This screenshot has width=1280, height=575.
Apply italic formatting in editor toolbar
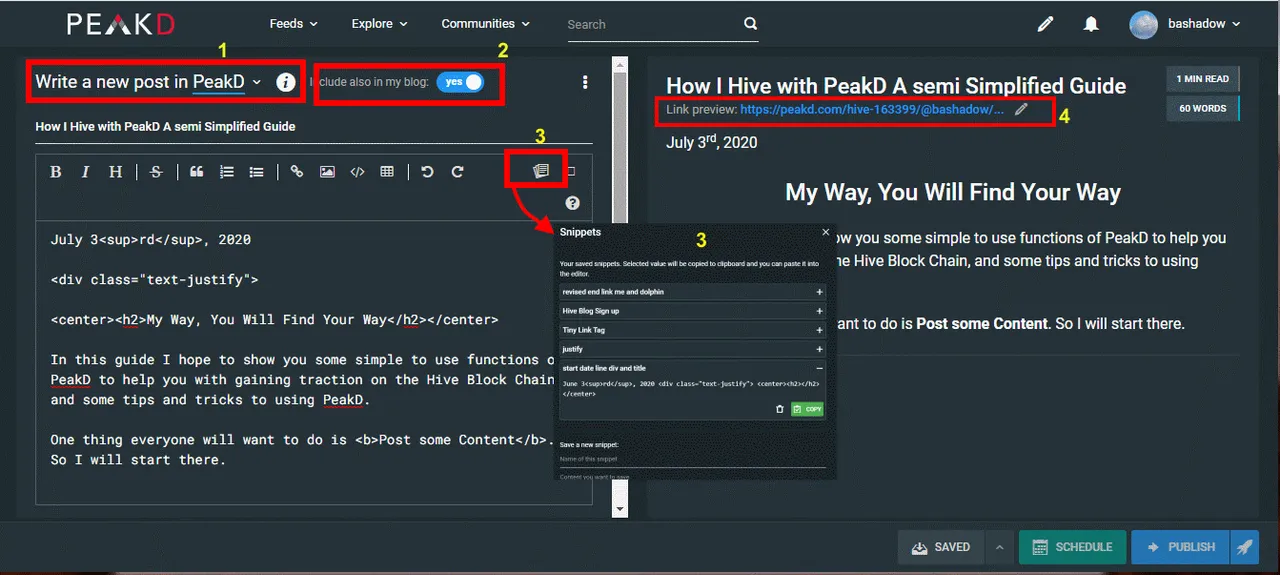86,172
